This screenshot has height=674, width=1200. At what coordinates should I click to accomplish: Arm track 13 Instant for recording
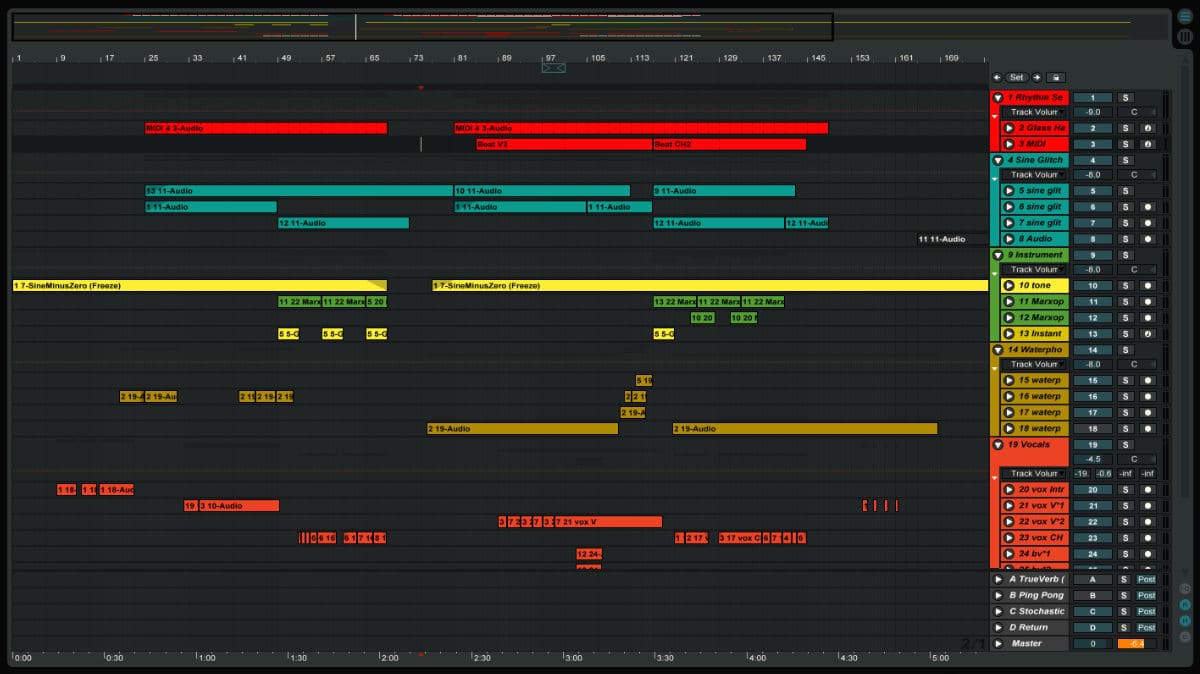[x=1148, y=334]
